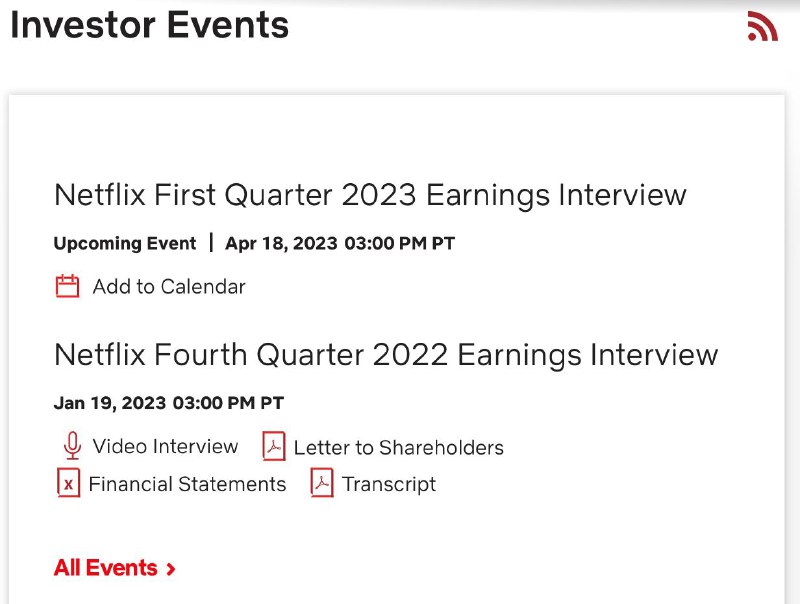Click the red RSS symbol at top right

(763, 25)
